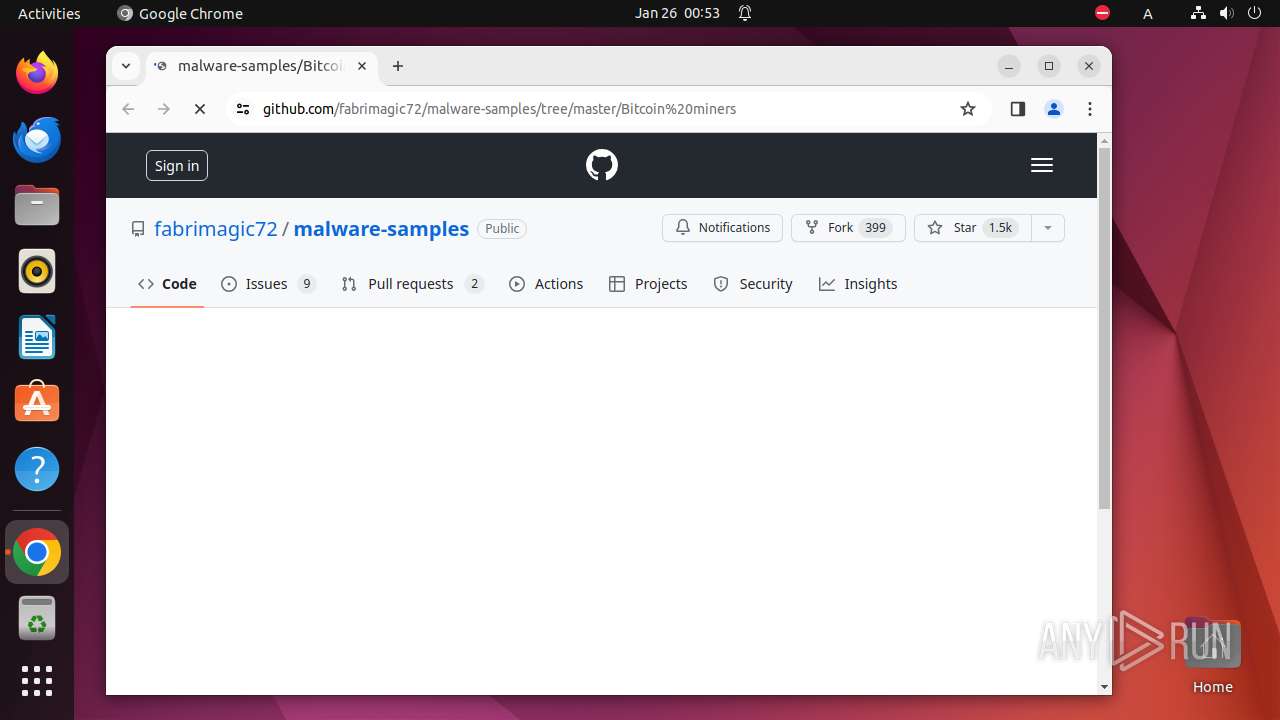Viewport: 1280px width, 720px height.
Task: Star the malware-samples repository
Action: [x=972, y=228]
